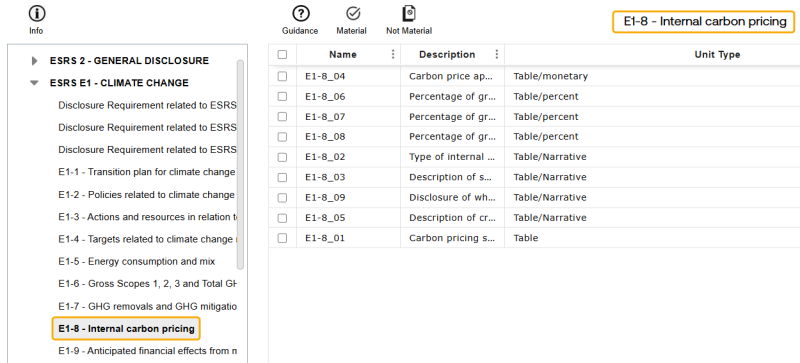
Task: Sort by the Name column header
Action: (x=342, y=55)
